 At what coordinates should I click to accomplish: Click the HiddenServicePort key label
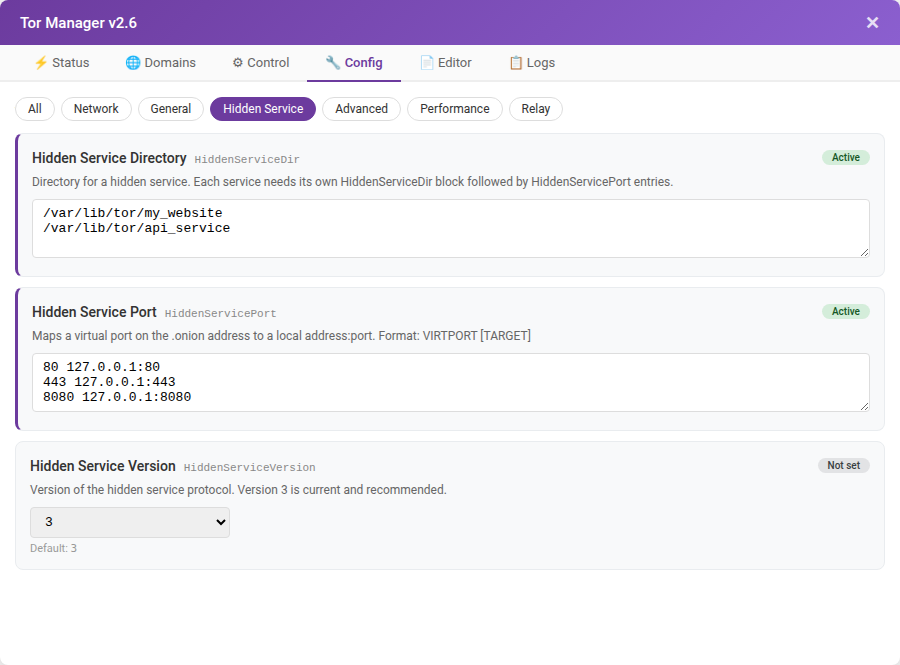[x=220, y=313]
